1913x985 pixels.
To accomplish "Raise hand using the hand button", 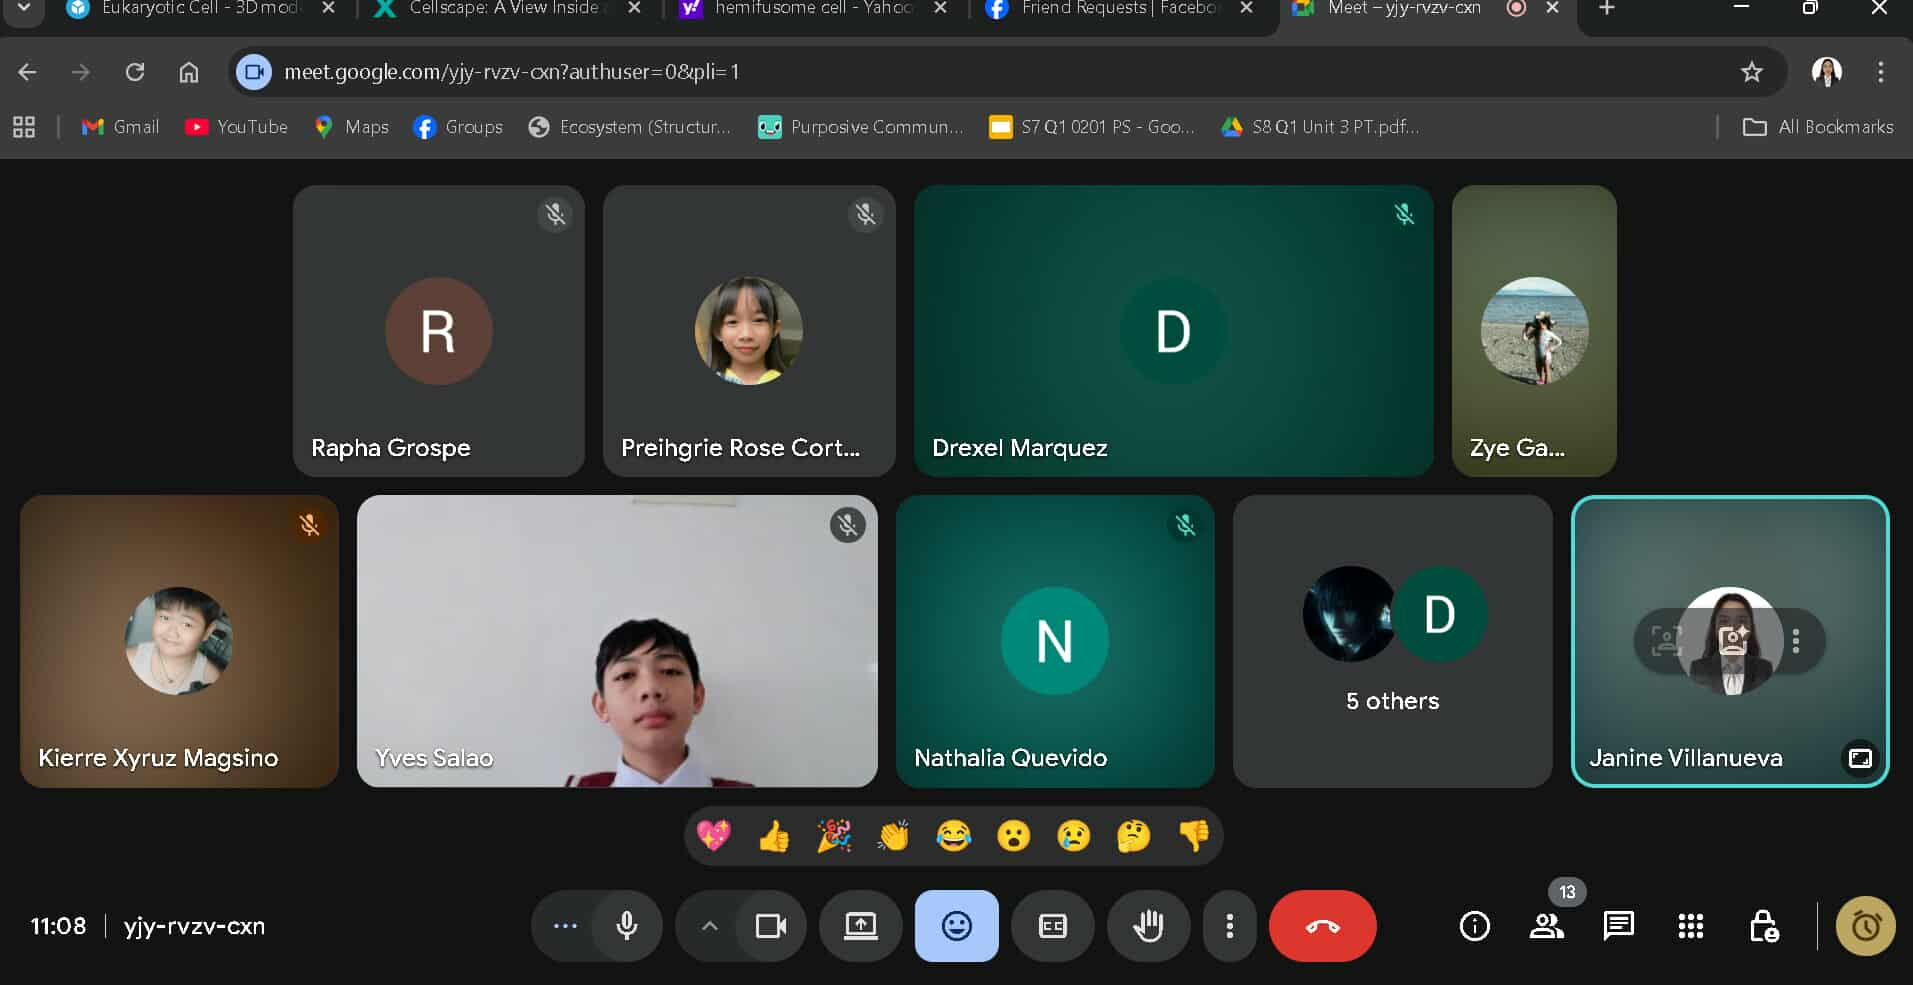I will (x=1148, y=926).
